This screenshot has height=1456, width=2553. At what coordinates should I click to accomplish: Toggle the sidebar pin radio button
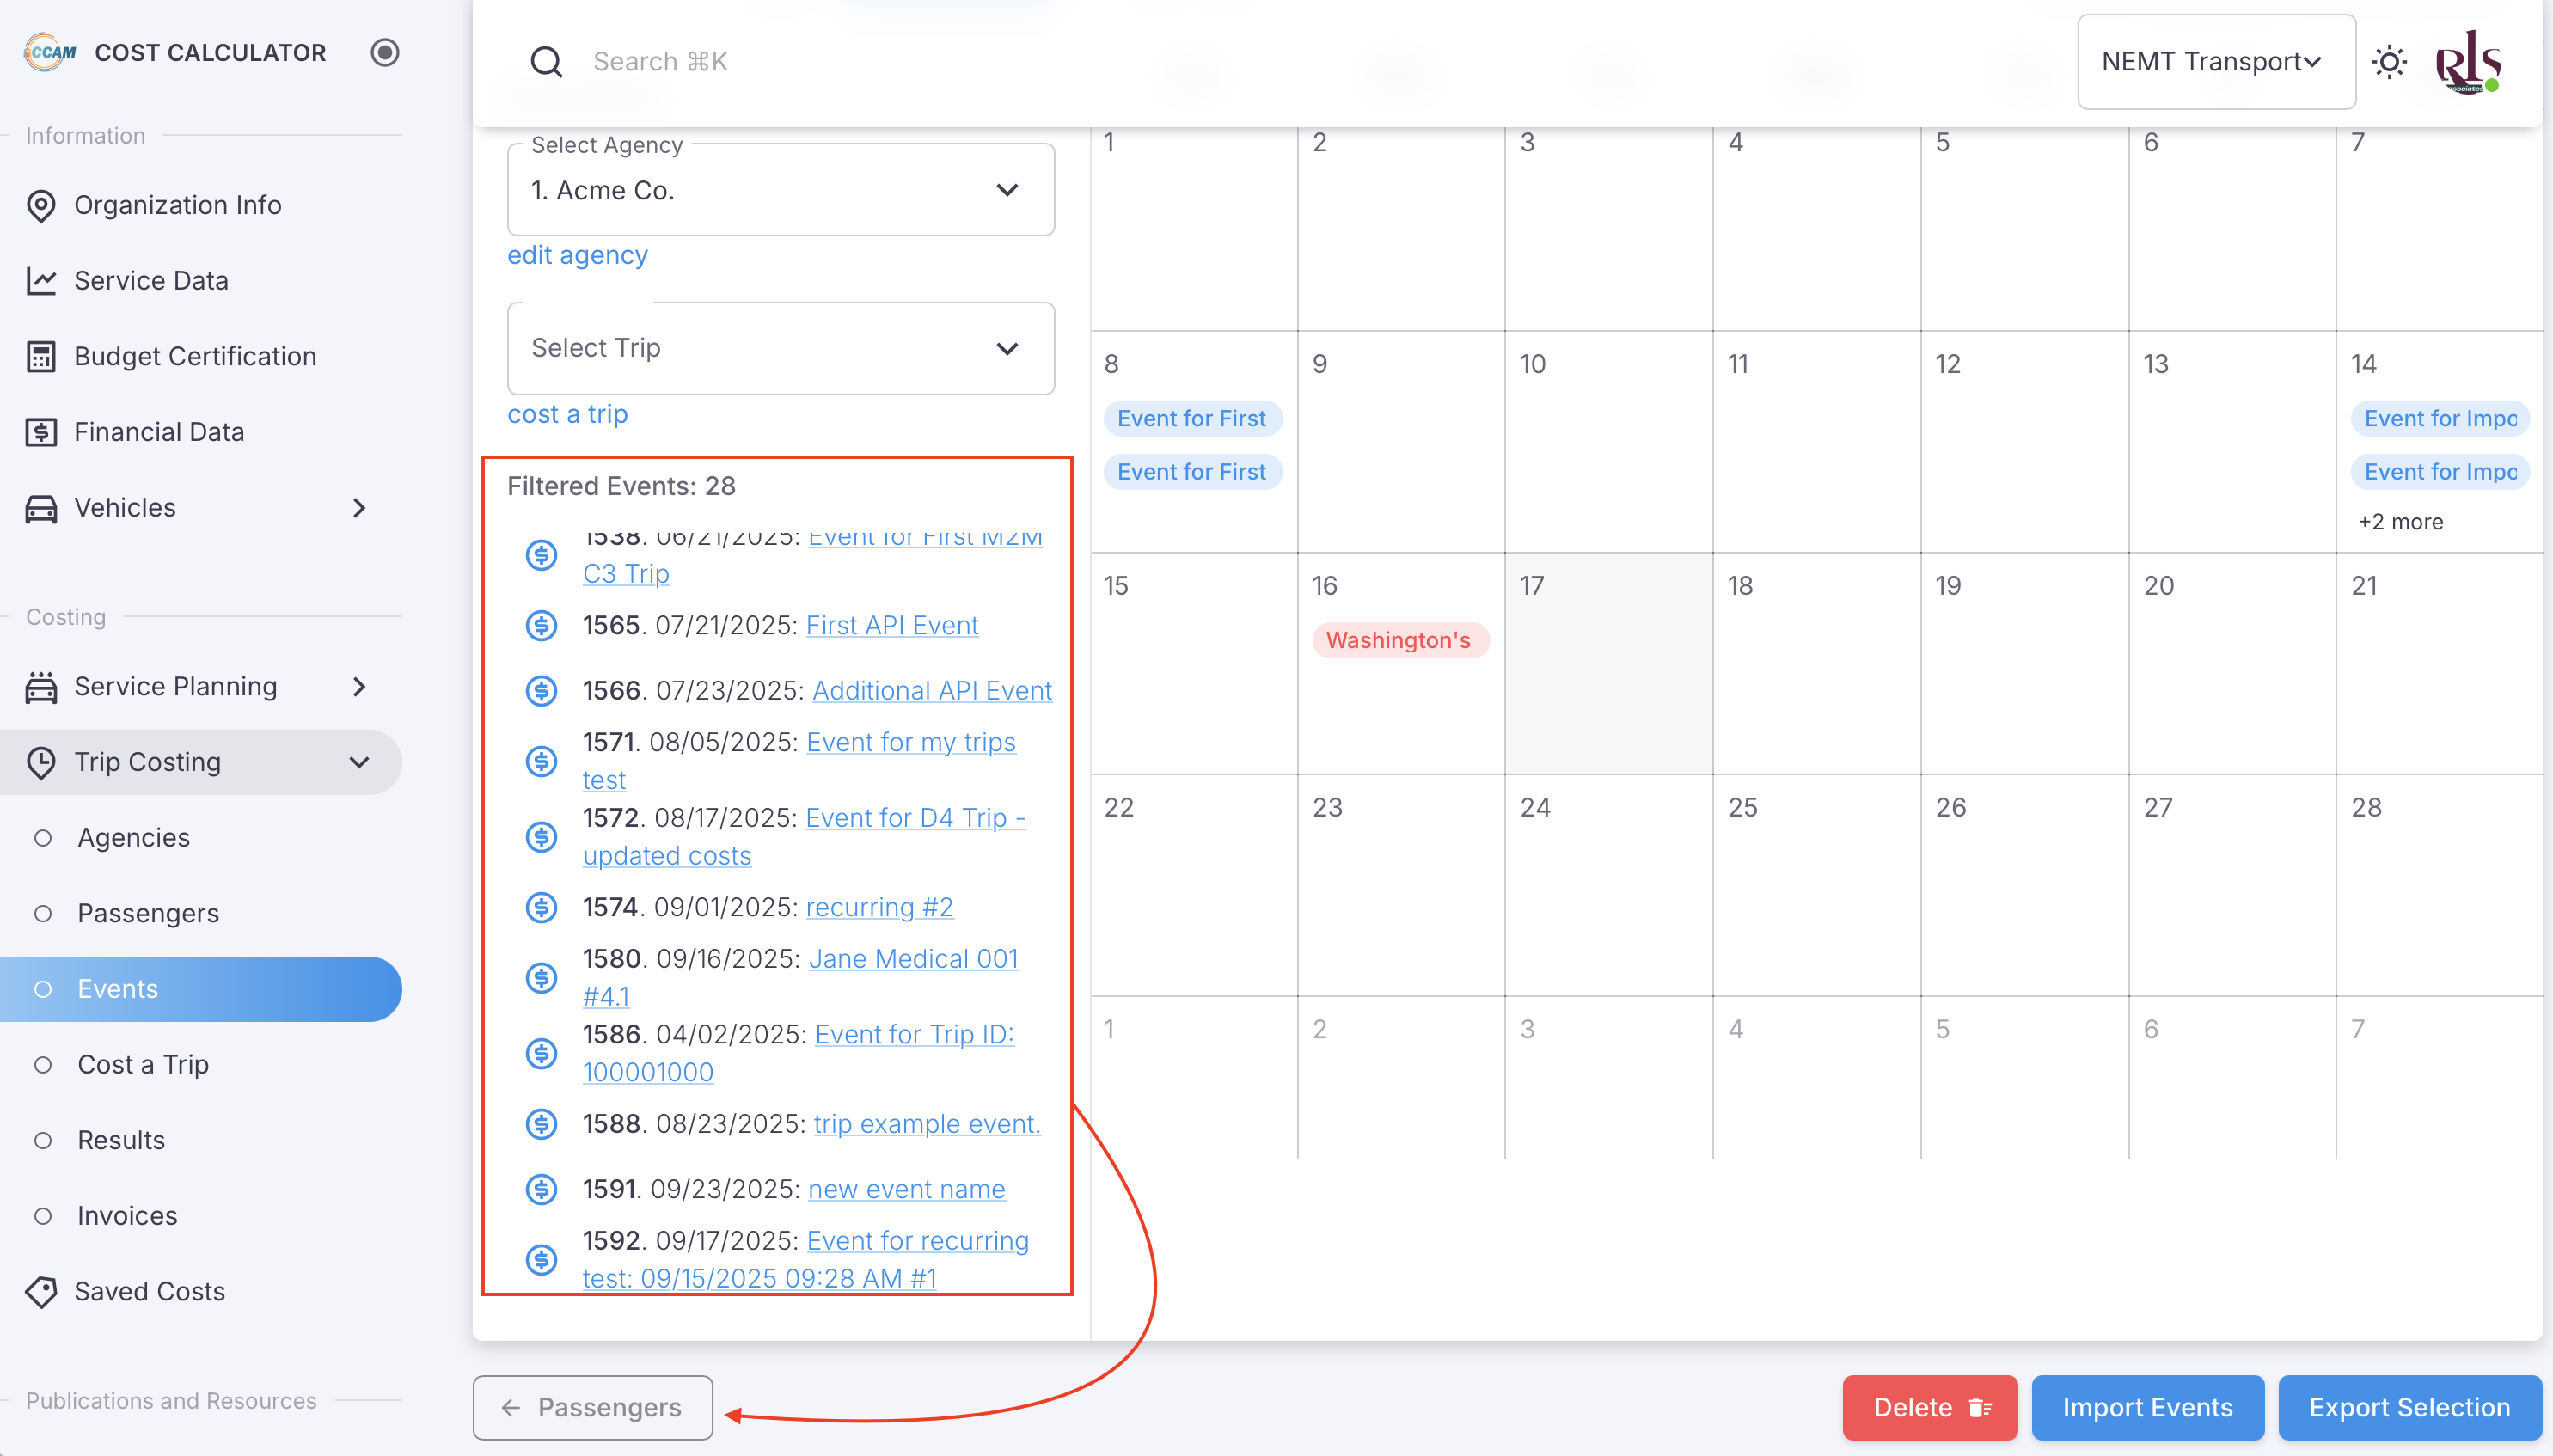pyautogui.click(x=385, y=52)
